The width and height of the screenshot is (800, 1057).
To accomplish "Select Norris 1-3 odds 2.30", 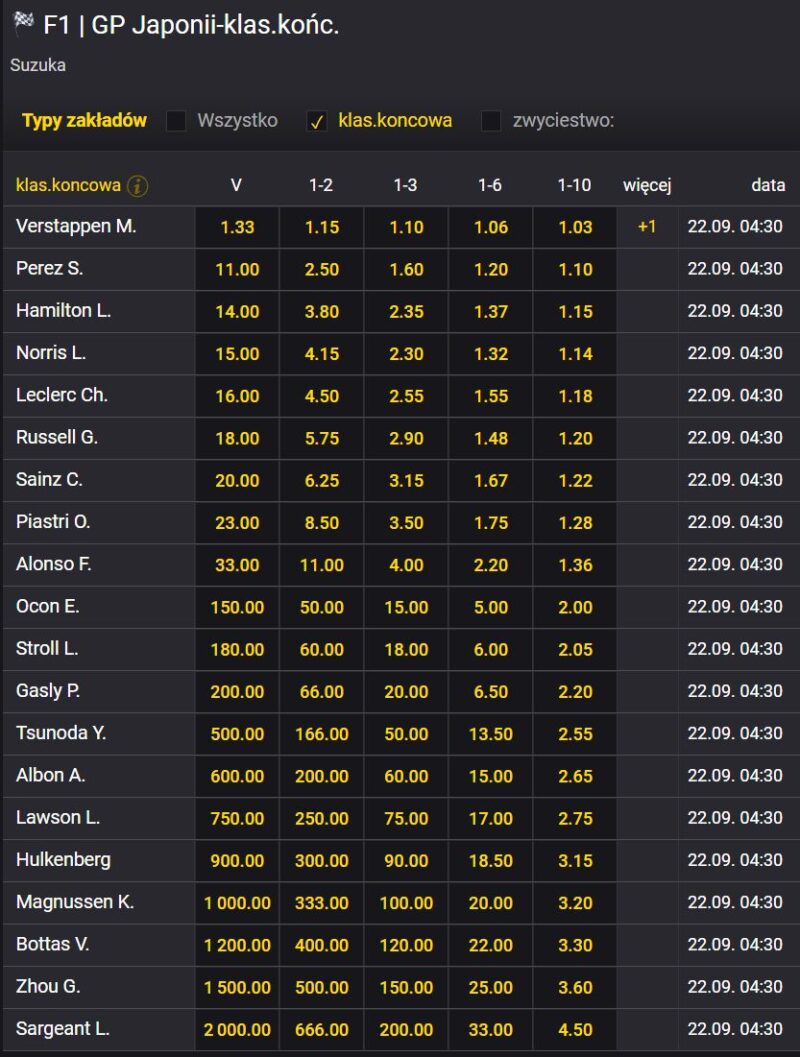I will (406, 354).
